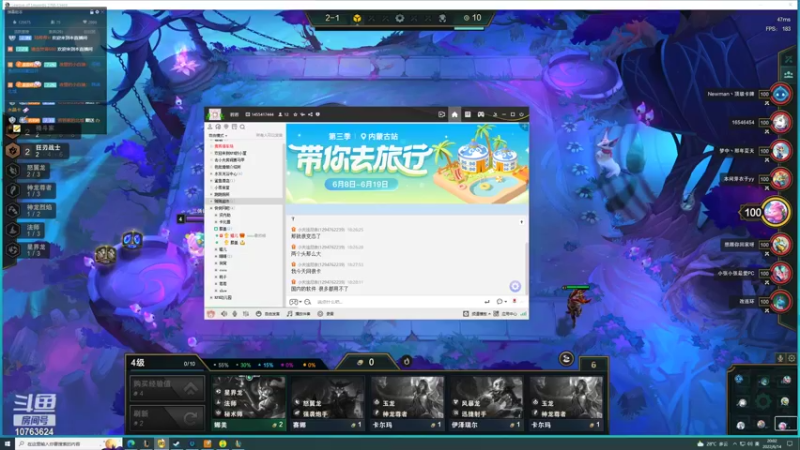Click the minimap in the bottom-right corner
The height and width of the screenshot is (450, 800).
(x=763, y=401)
